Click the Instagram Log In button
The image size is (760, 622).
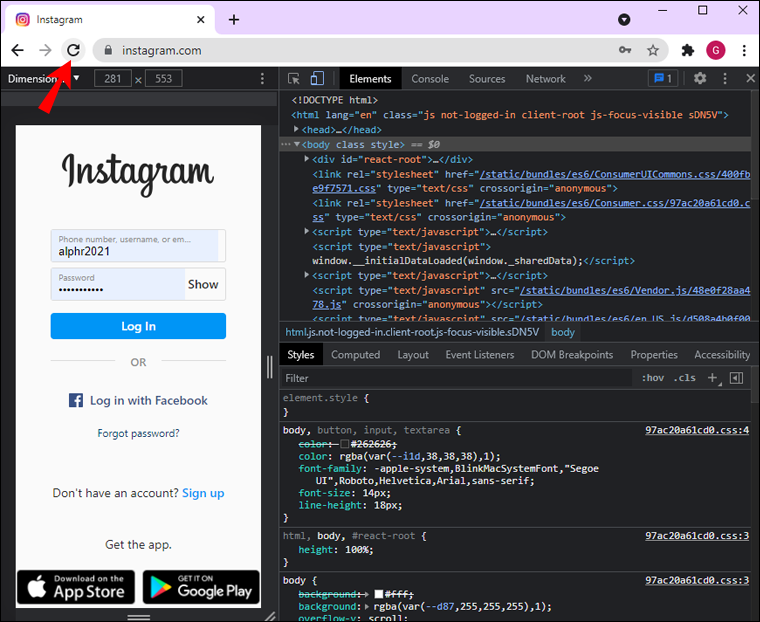[x=138, y=326]
